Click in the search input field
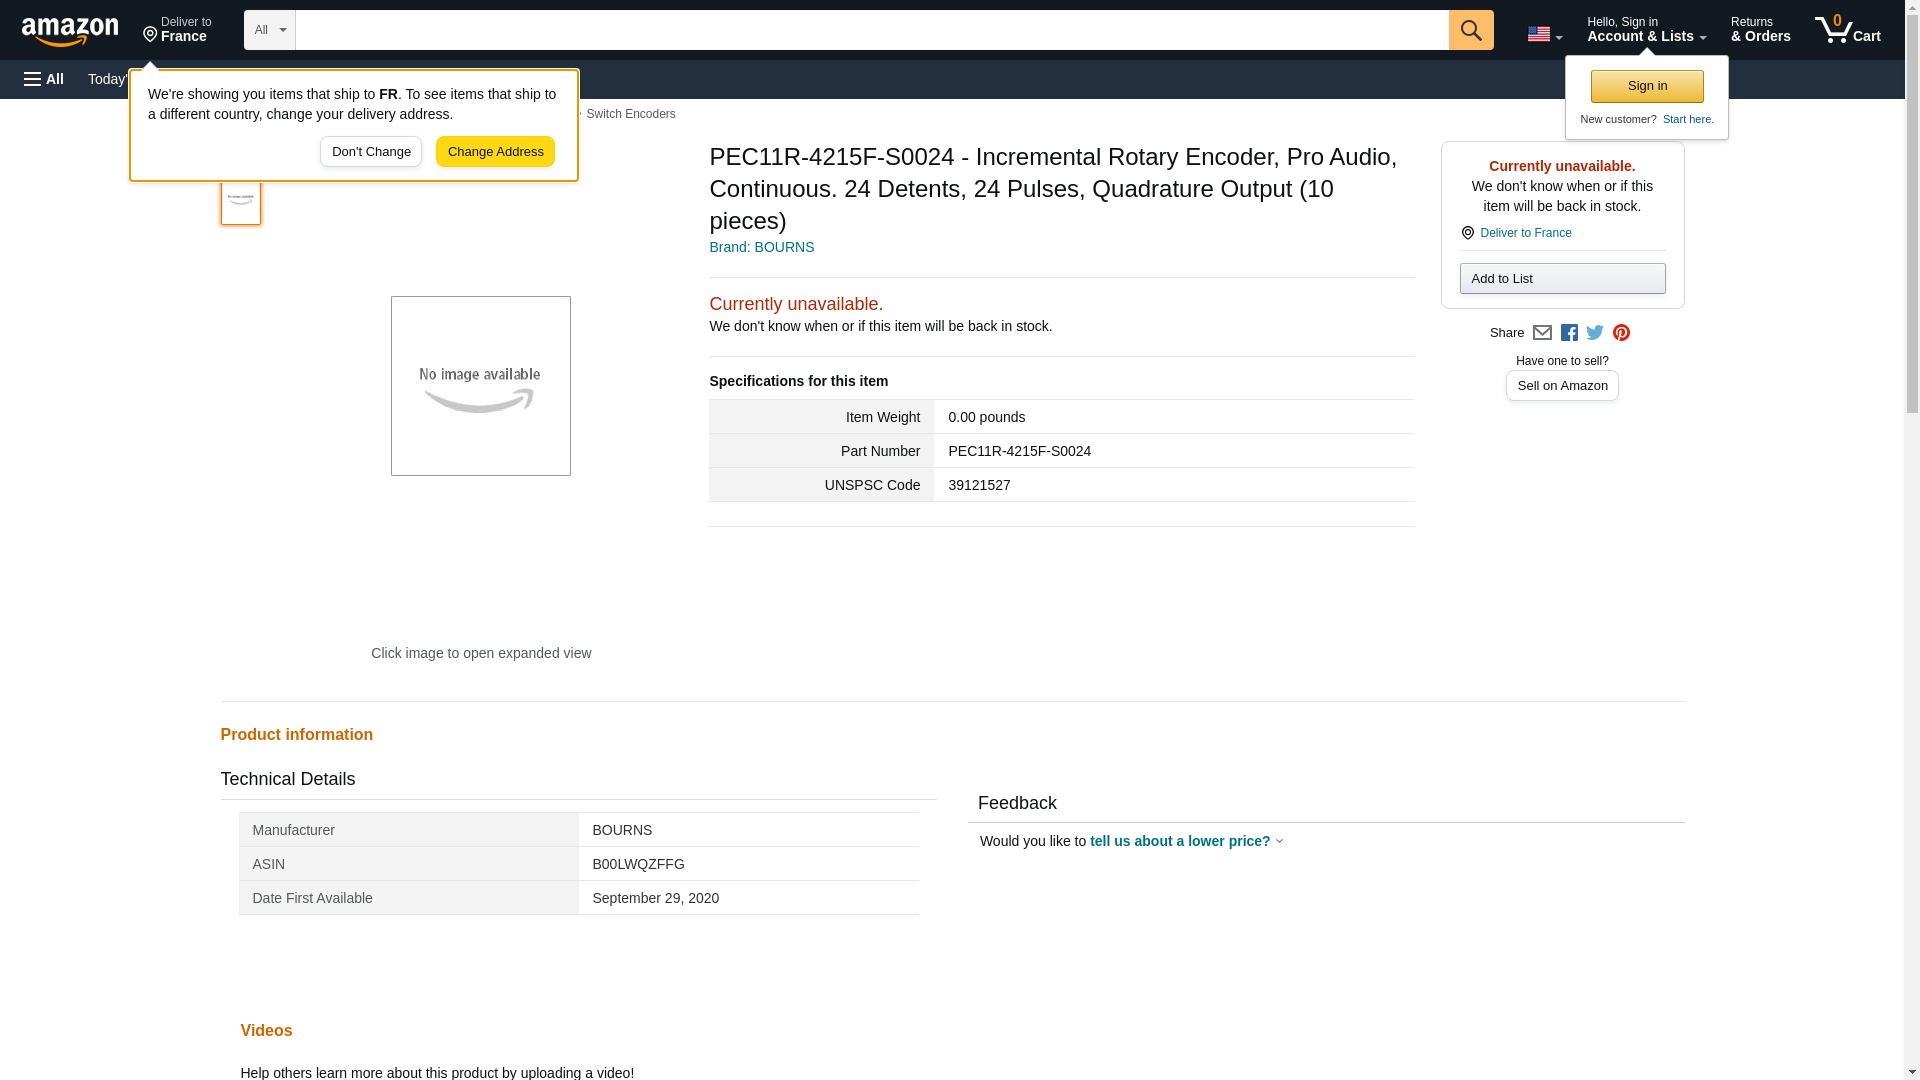 coord(870,30)
